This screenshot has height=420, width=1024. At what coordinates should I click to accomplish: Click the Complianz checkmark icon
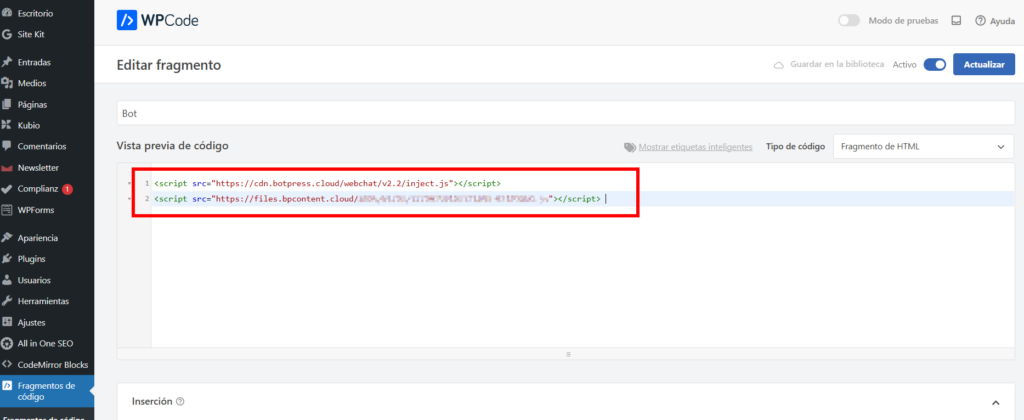7,189
